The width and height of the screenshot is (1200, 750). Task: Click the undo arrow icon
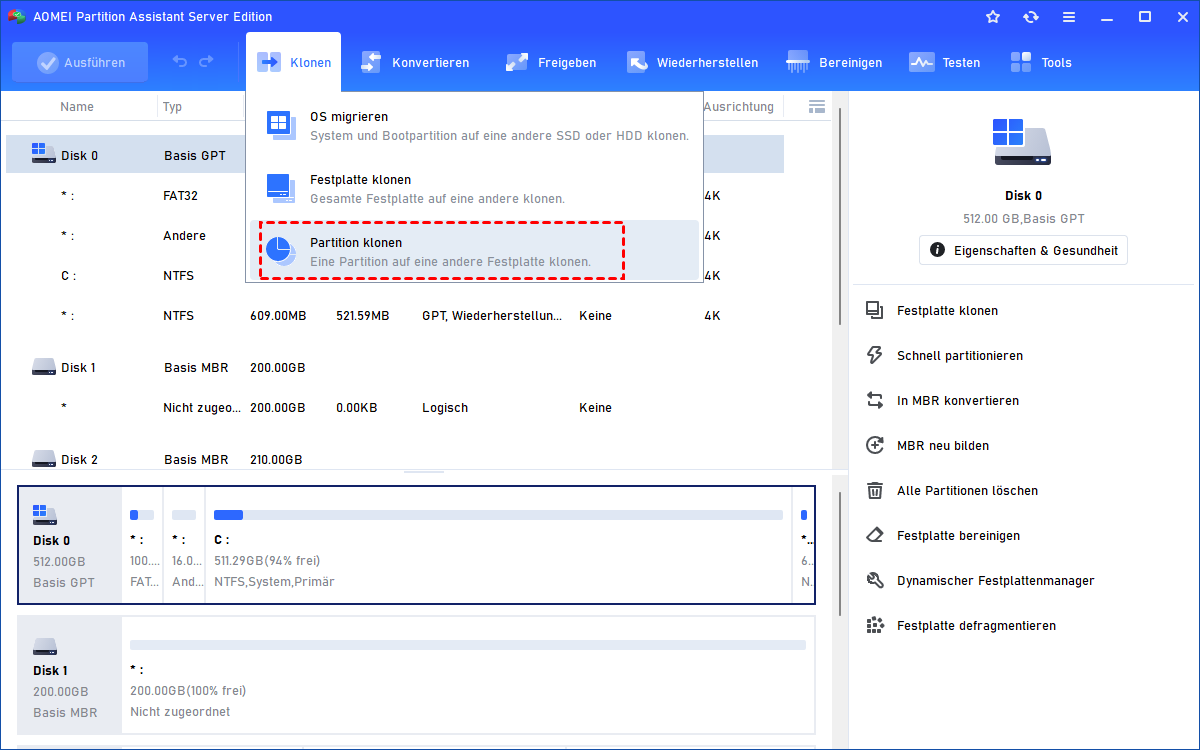click(x=180, y=62)
